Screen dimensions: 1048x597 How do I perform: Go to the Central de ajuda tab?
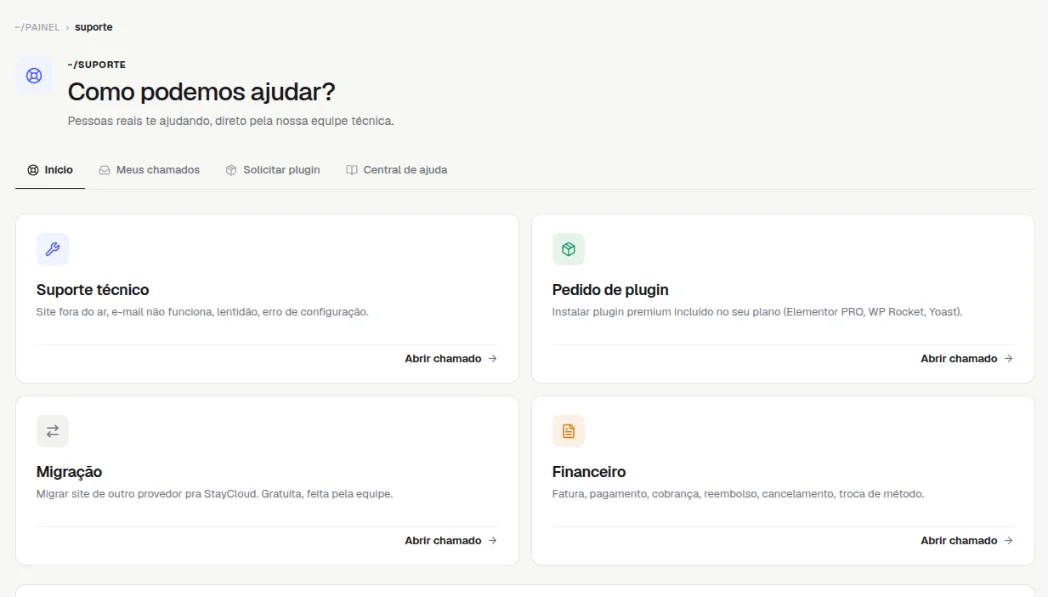click(x=396, y=170)
